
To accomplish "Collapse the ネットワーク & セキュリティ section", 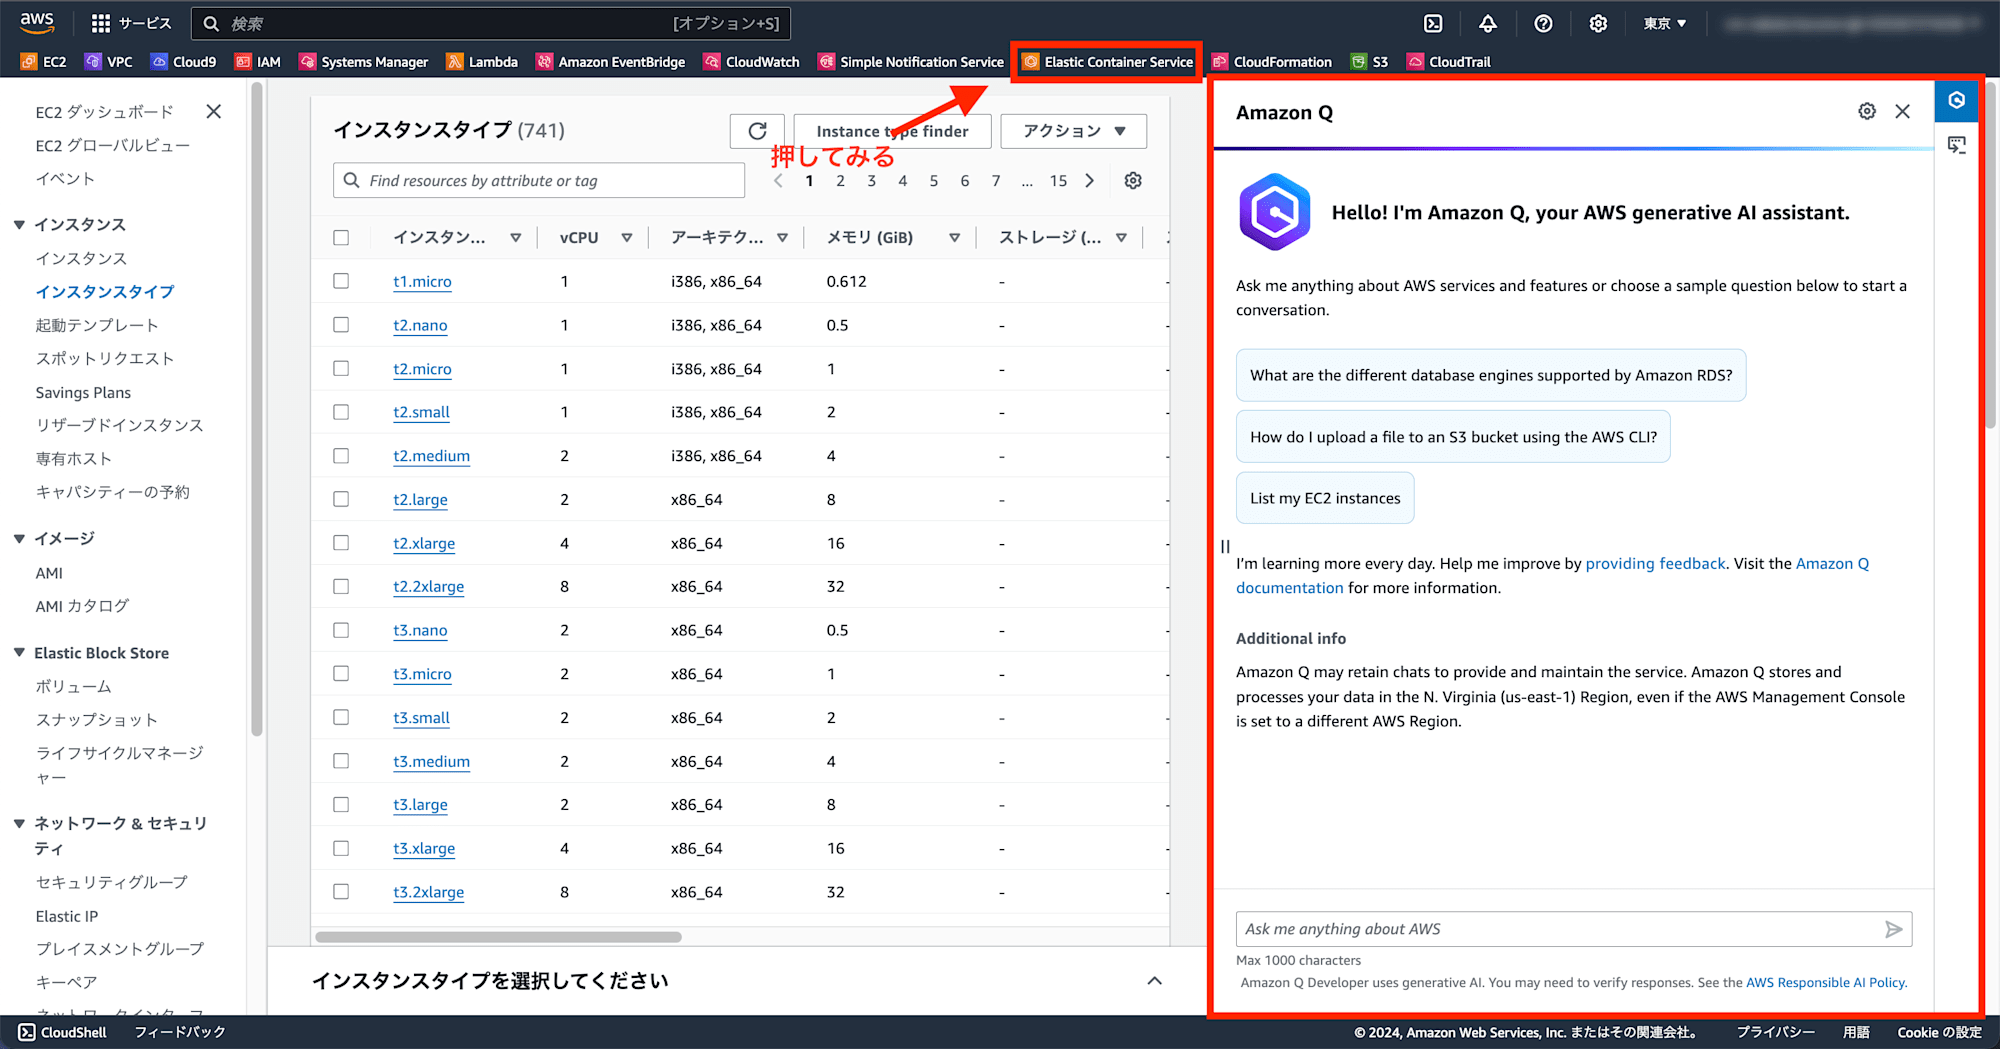I will point(19,824).
